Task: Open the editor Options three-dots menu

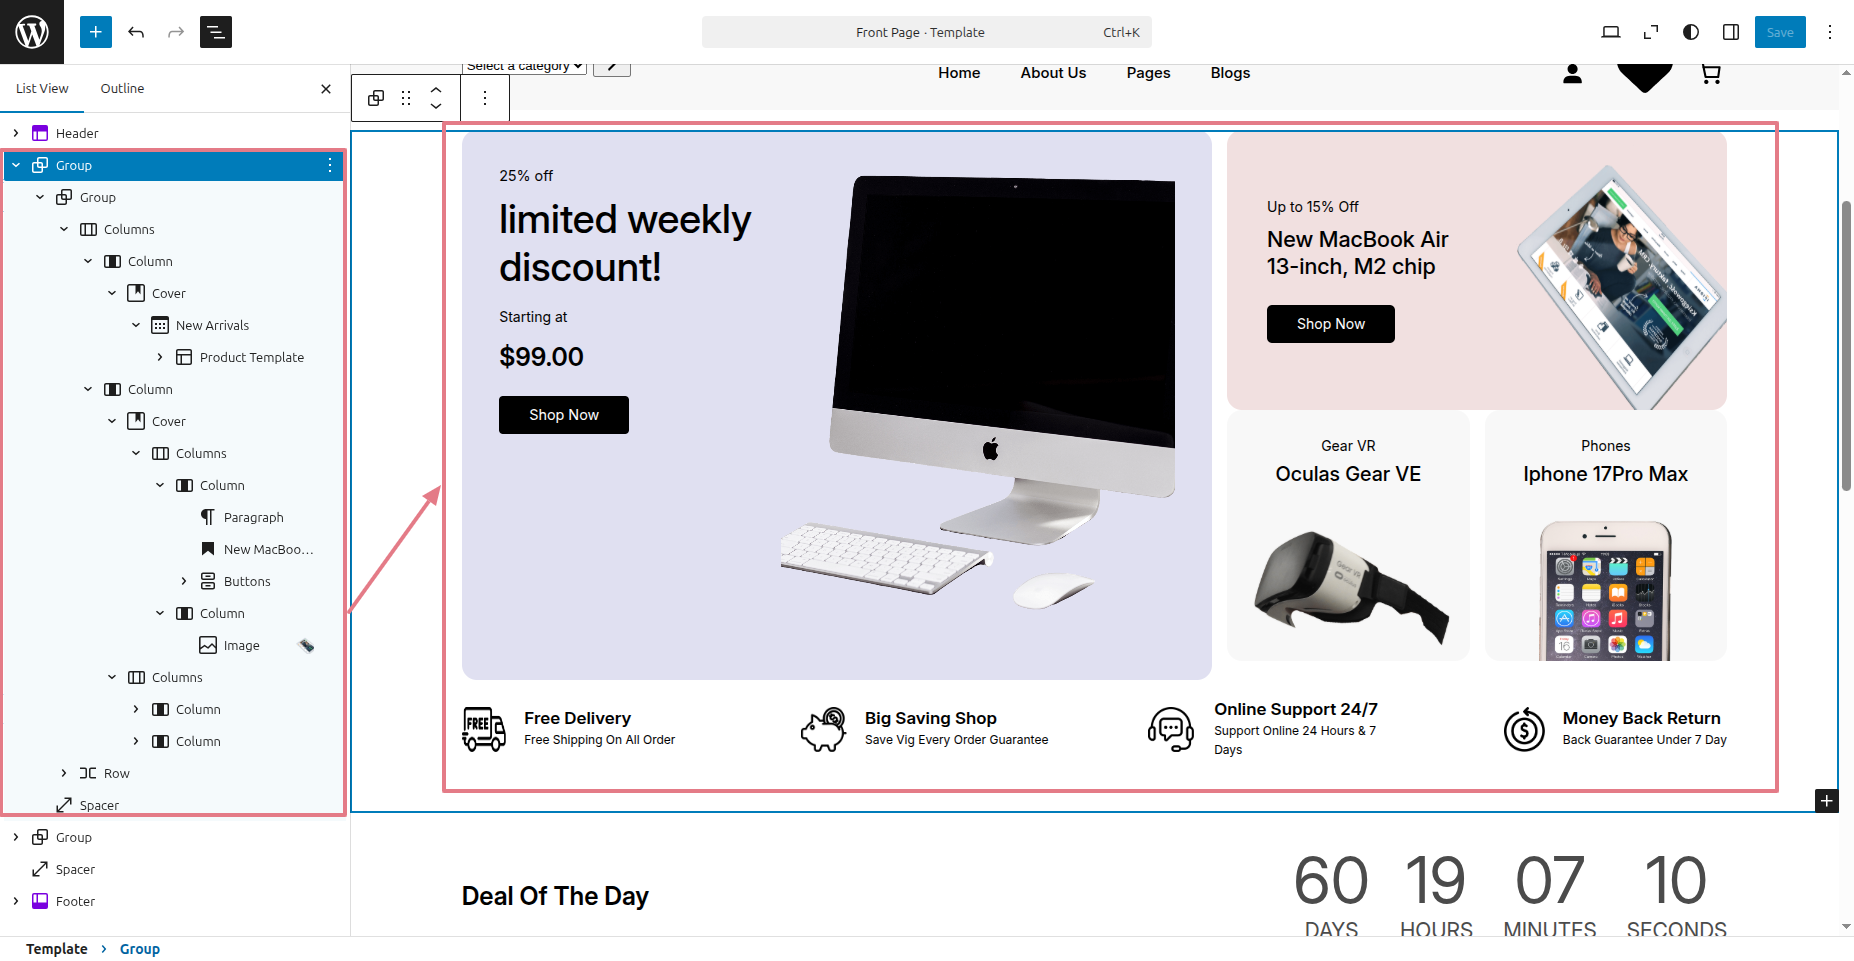Action: click(1830, 32)
